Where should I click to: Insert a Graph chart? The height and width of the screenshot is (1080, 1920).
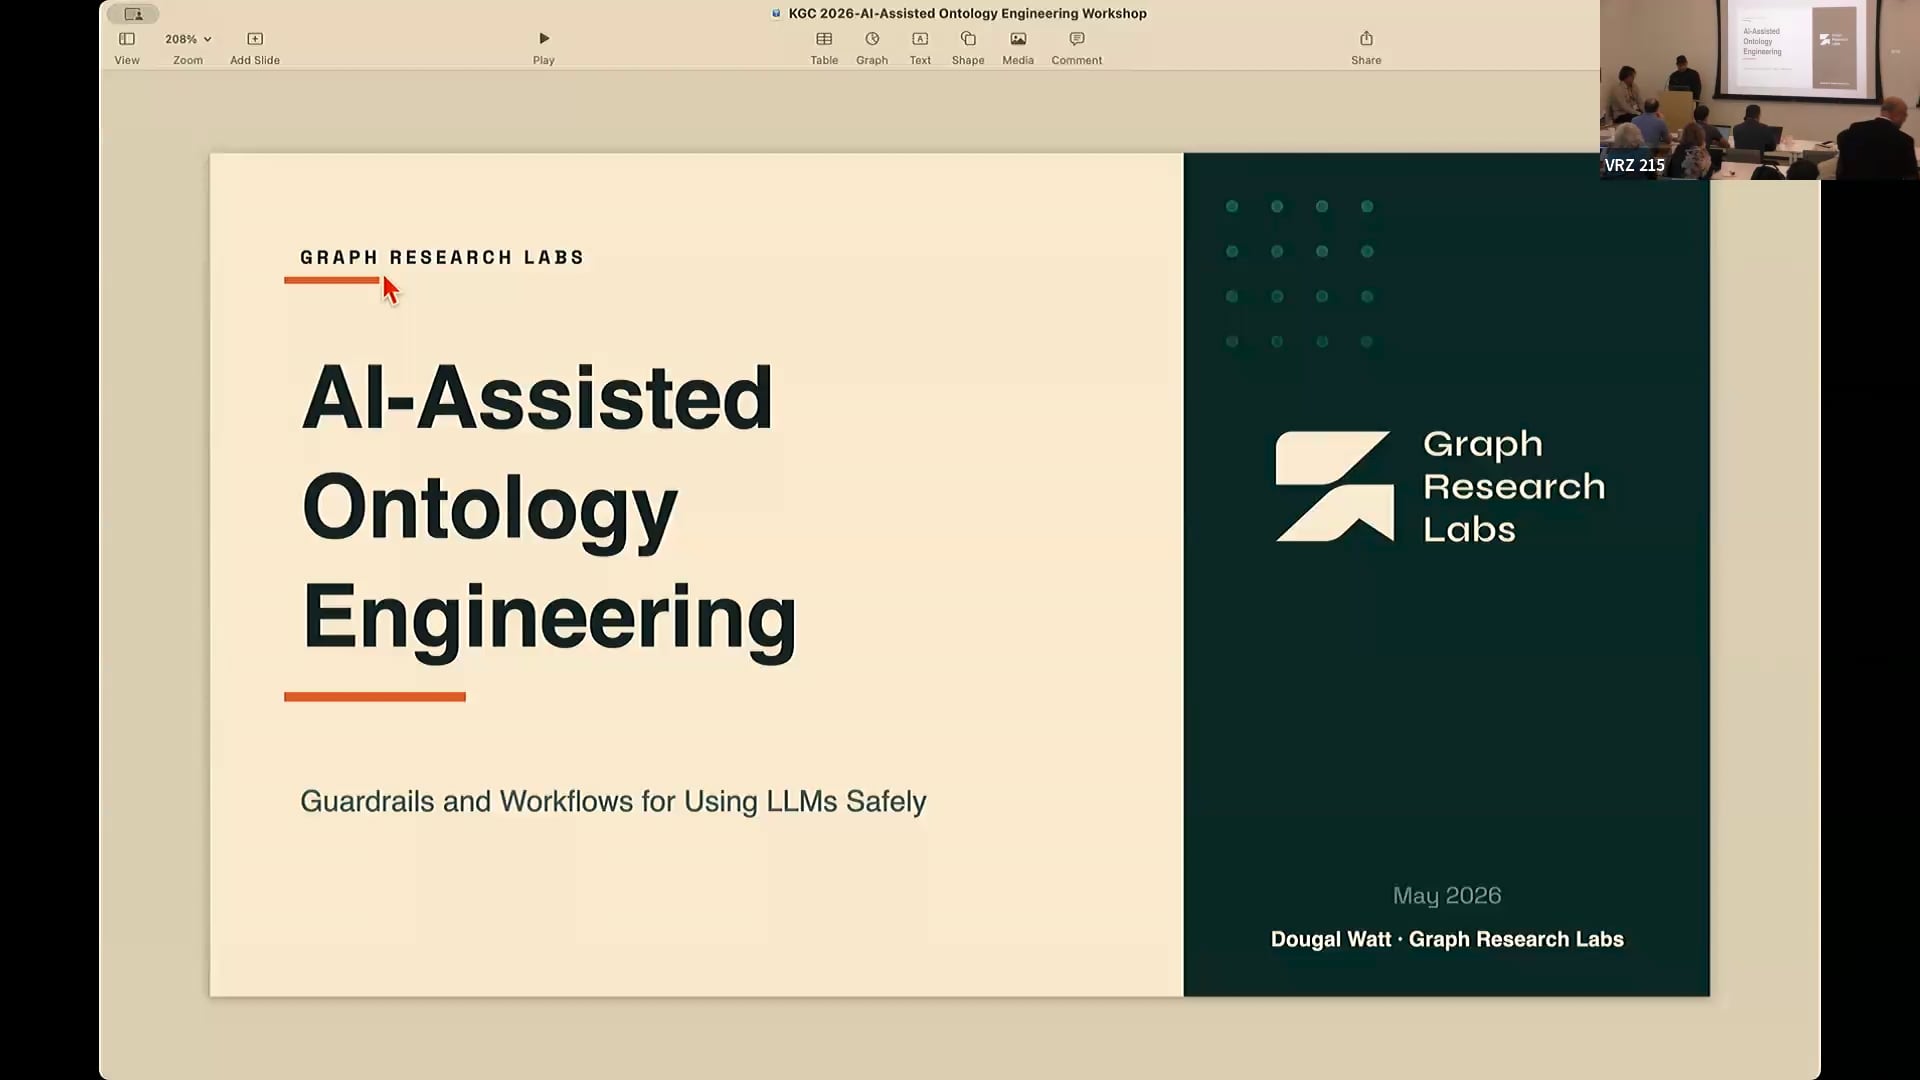pos(872,47)
